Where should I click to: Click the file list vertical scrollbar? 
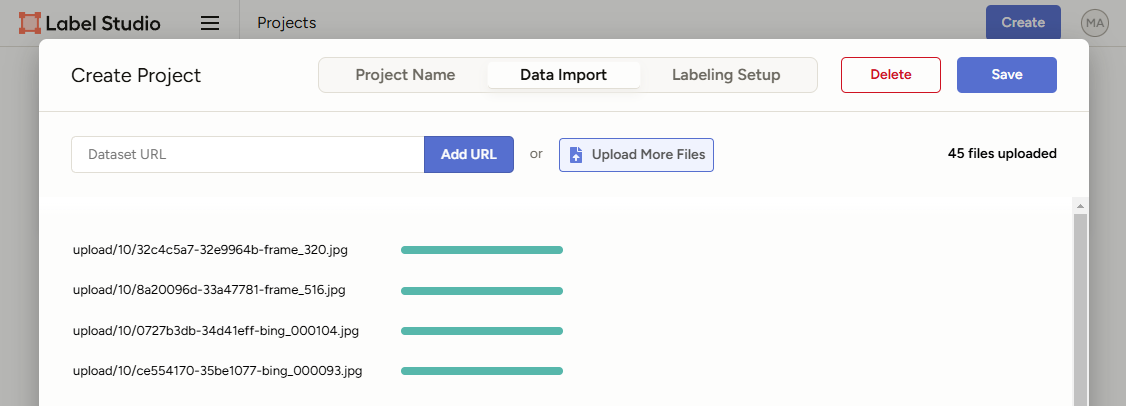pos(1079,310)
